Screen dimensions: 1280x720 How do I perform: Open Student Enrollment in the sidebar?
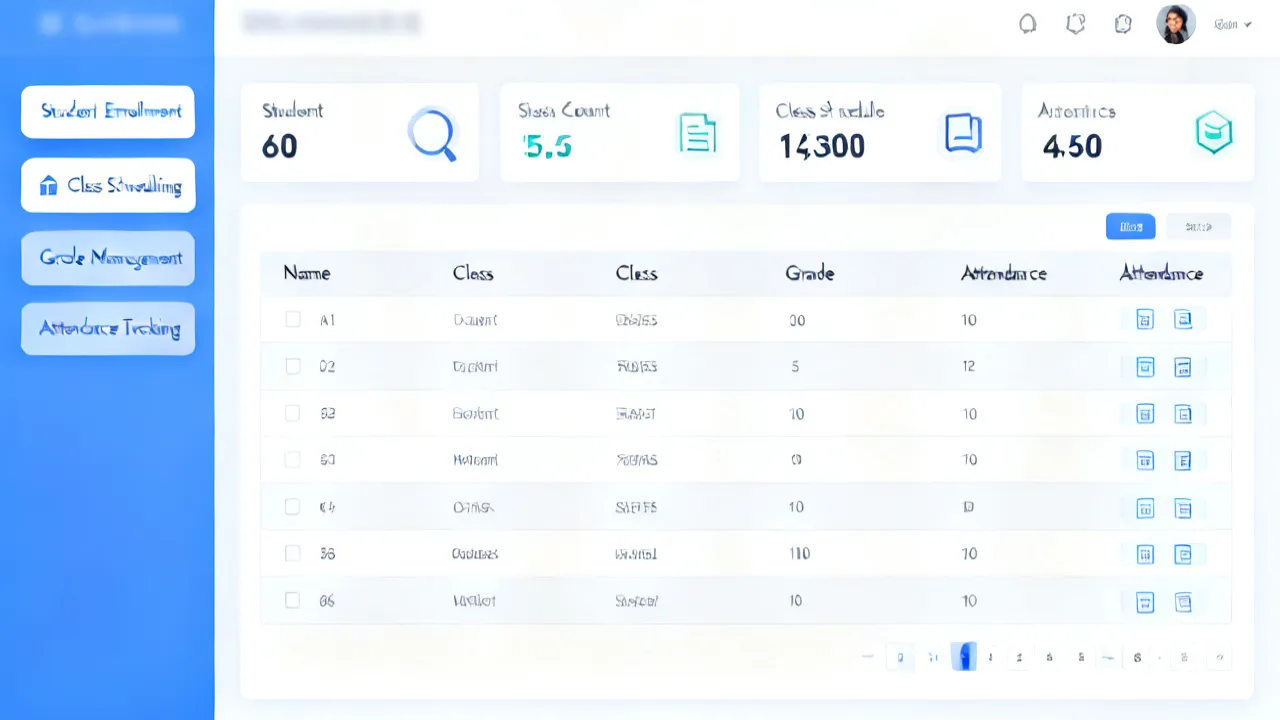[x=108, y=111]
